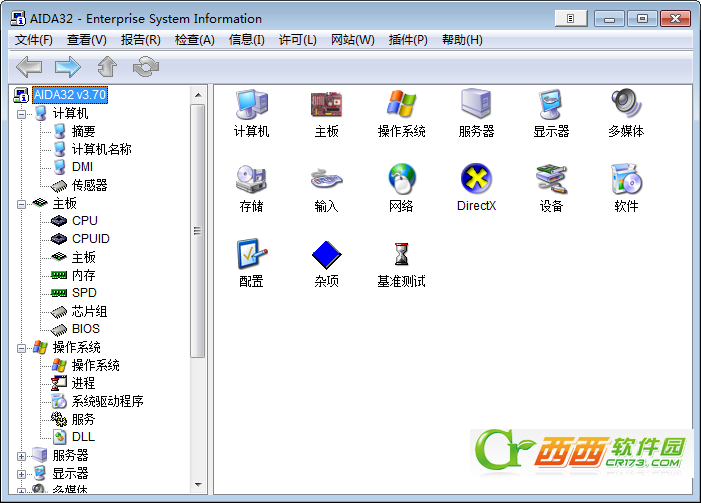
Task: Open the 基准测试 hourglass benchmark icon
Action: pos(401,263)
